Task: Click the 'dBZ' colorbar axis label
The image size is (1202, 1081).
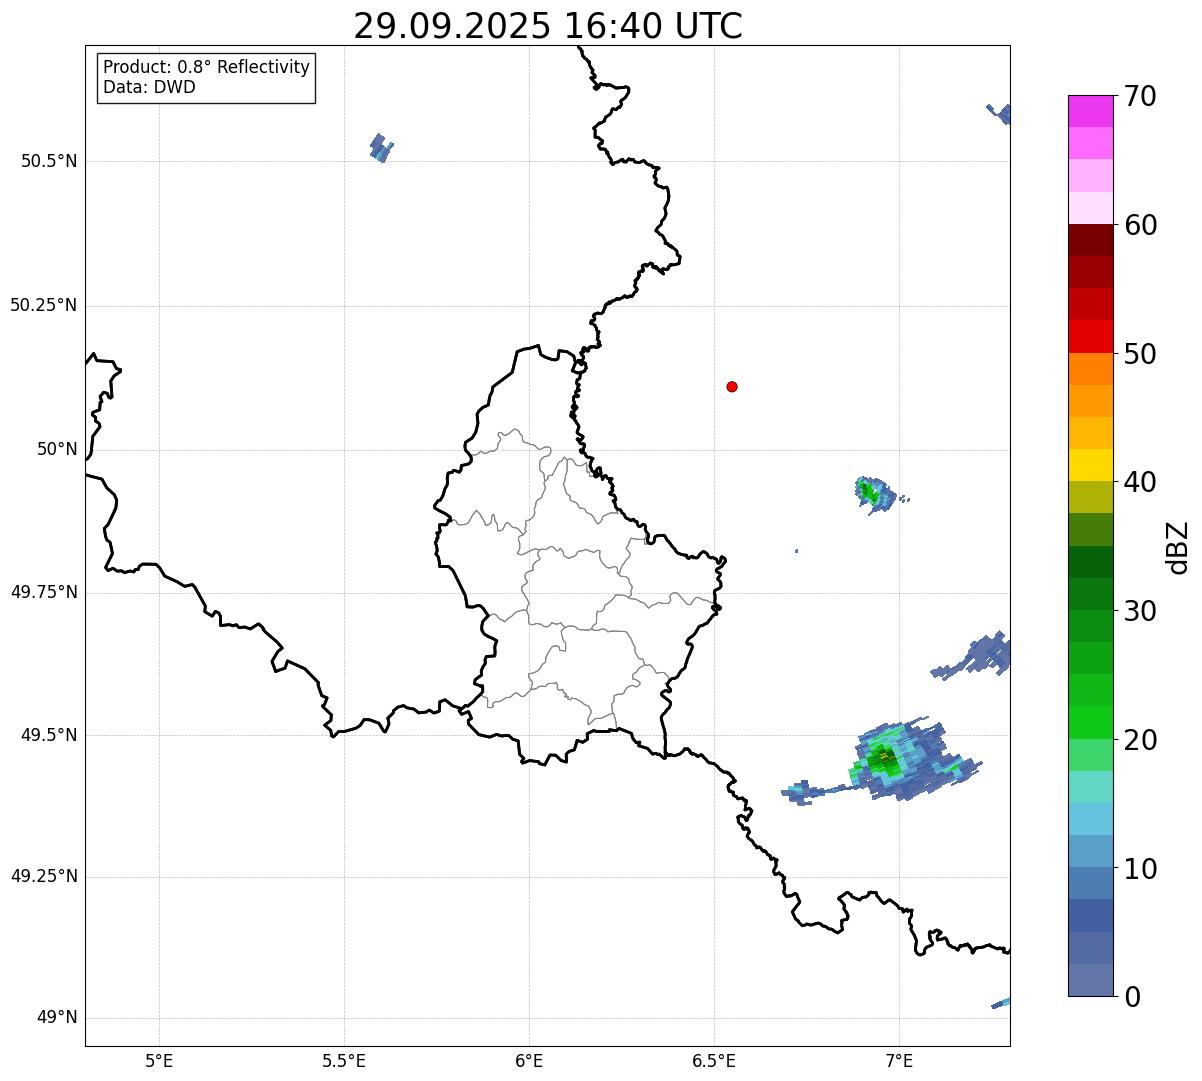Action: tap(1179, 547)
